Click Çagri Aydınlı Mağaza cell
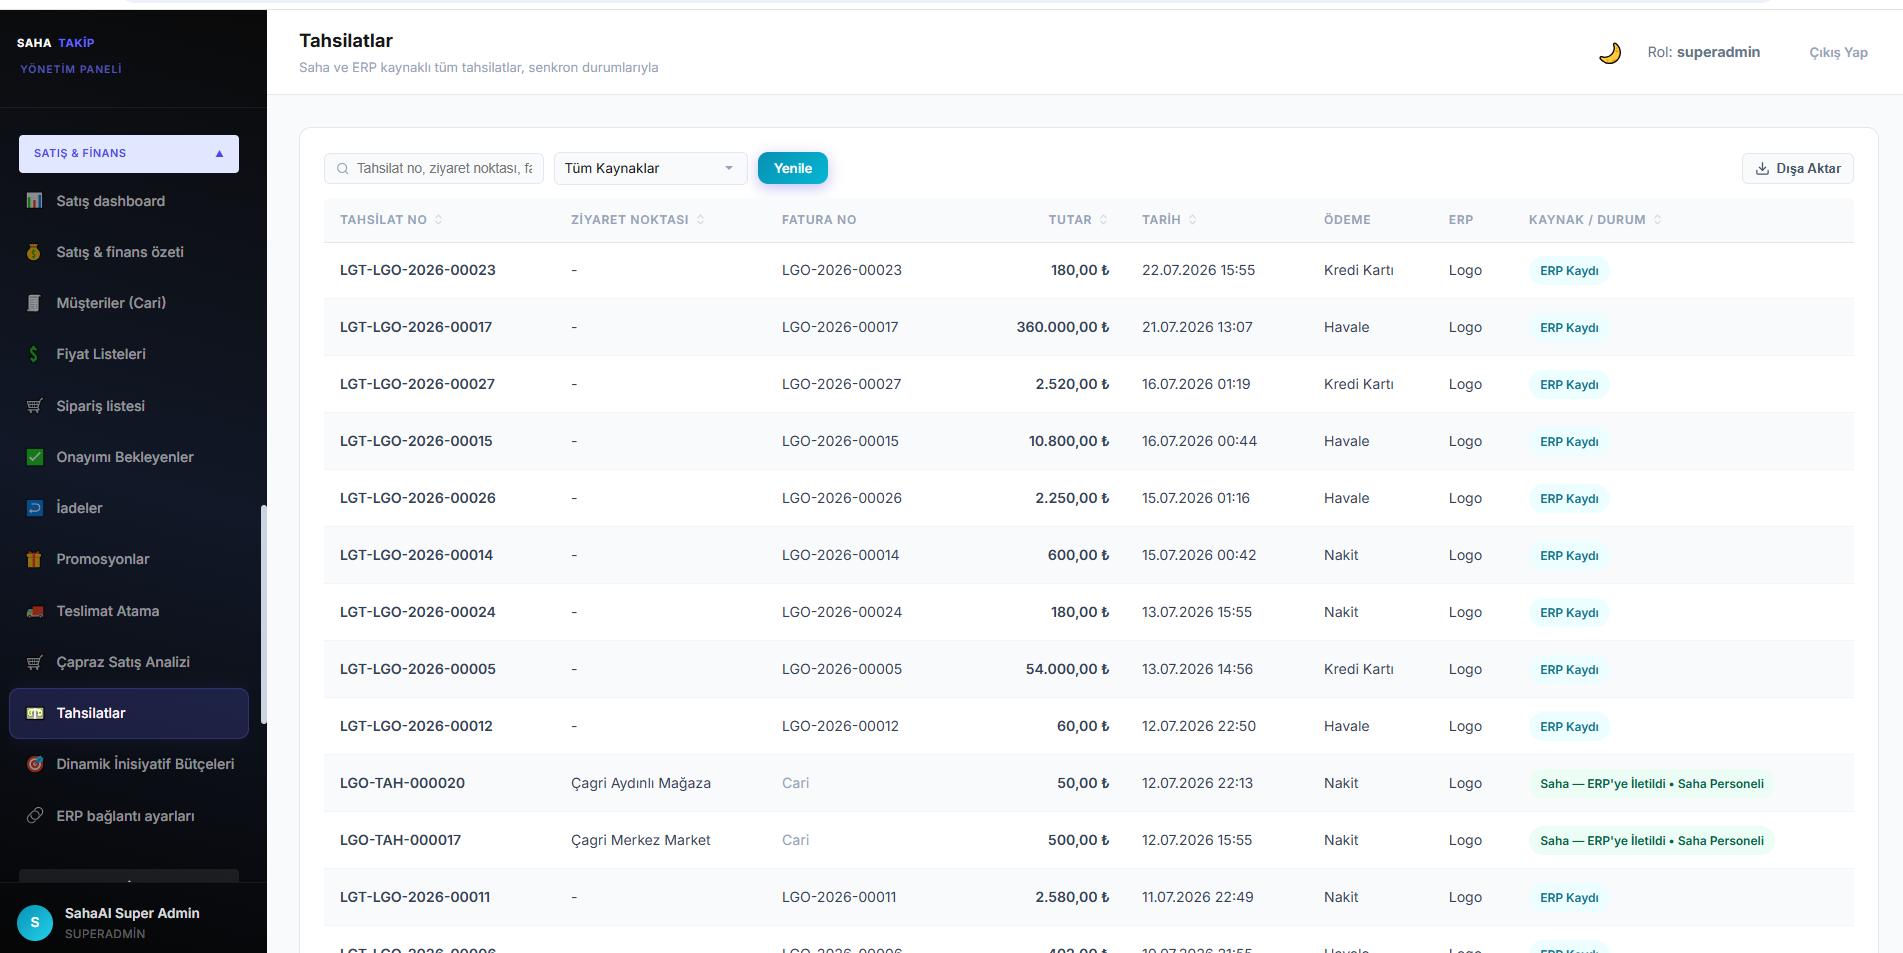This screenshot has width=1903, height=953. pyautogui.click(x=641, y=783)
